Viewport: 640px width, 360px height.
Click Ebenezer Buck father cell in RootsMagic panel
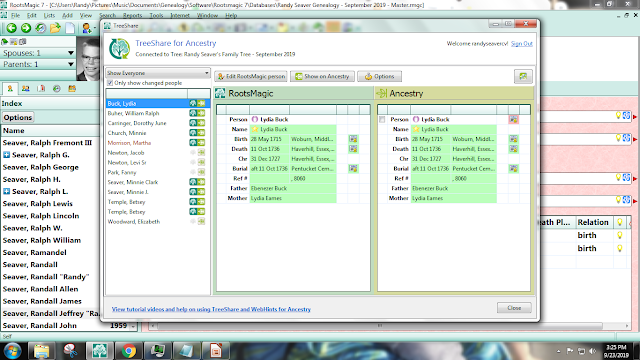[x=293, y=188]
